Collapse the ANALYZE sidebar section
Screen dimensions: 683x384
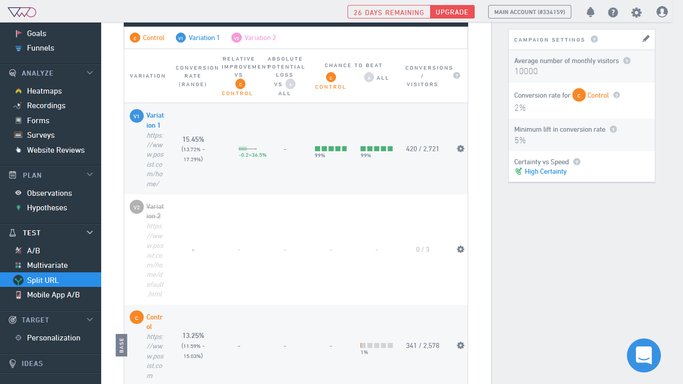click(90, 73)
